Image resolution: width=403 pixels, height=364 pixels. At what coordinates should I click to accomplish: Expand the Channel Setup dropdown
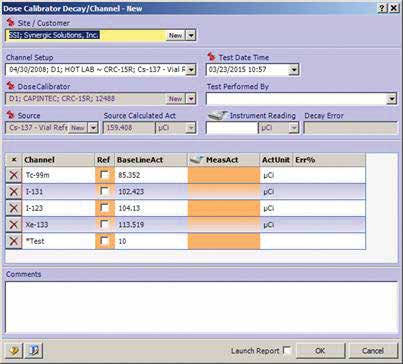click(x=191, y=70)
